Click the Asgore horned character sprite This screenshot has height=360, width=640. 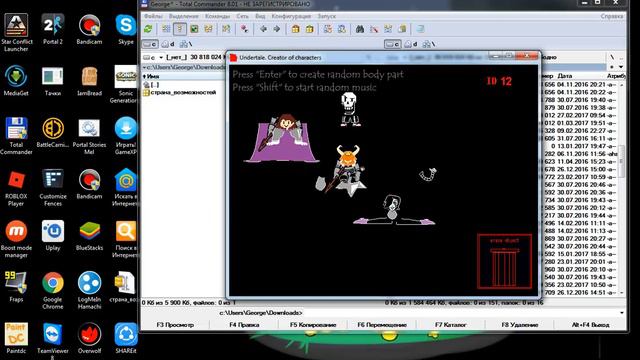[347, 169]
